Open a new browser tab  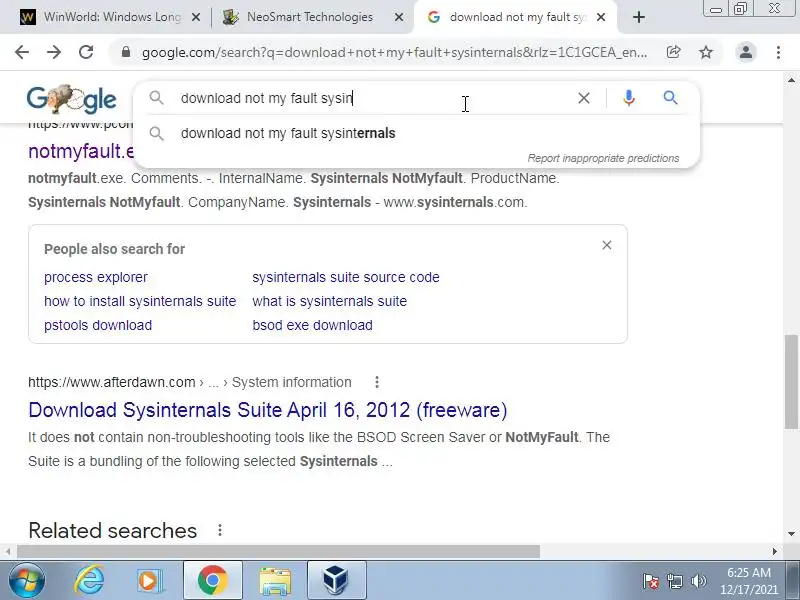point(638,17)
